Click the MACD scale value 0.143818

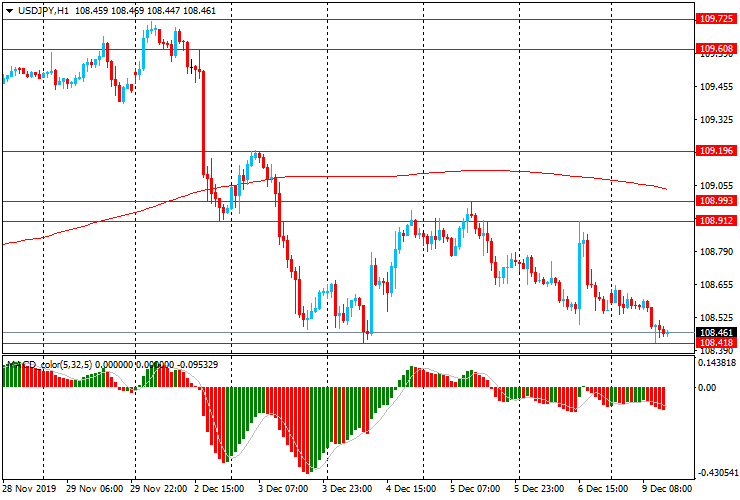pos(717,363)
